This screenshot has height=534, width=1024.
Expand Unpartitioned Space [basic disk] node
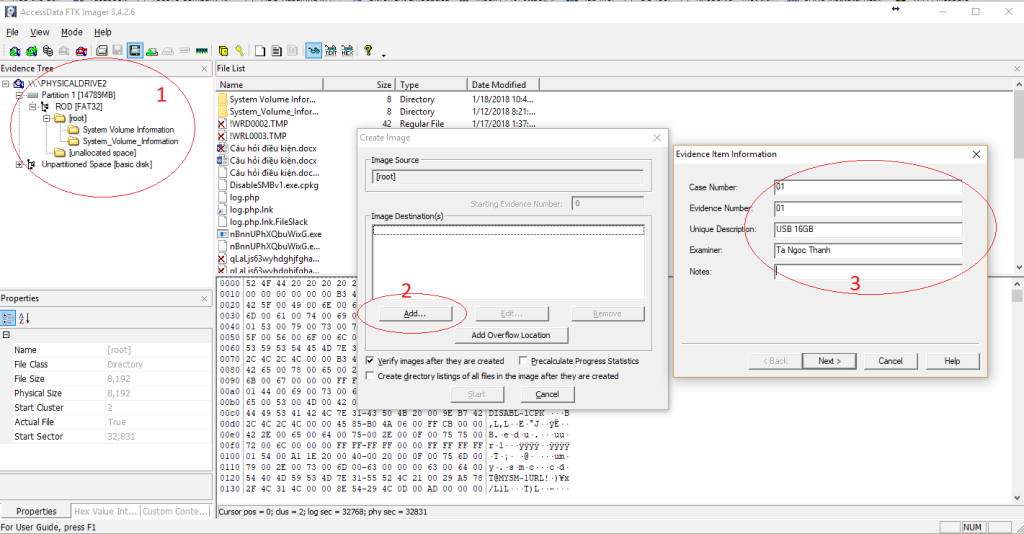[19, 165]
